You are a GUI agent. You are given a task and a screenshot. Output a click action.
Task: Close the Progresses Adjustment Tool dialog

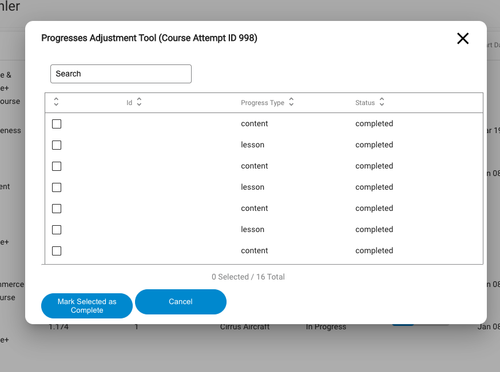click(463, 38)
